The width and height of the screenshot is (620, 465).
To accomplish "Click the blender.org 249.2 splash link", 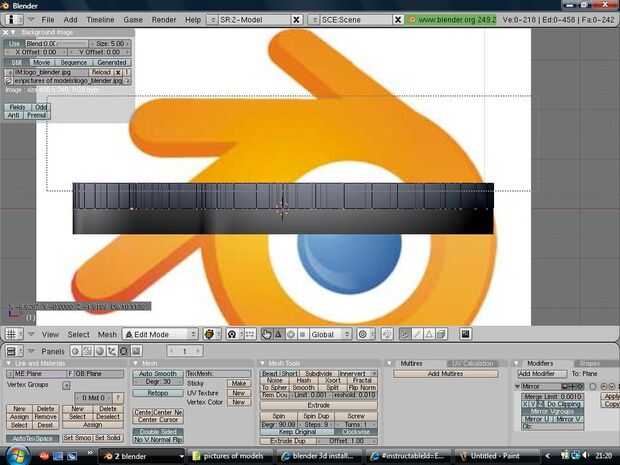I will [451, 19].
